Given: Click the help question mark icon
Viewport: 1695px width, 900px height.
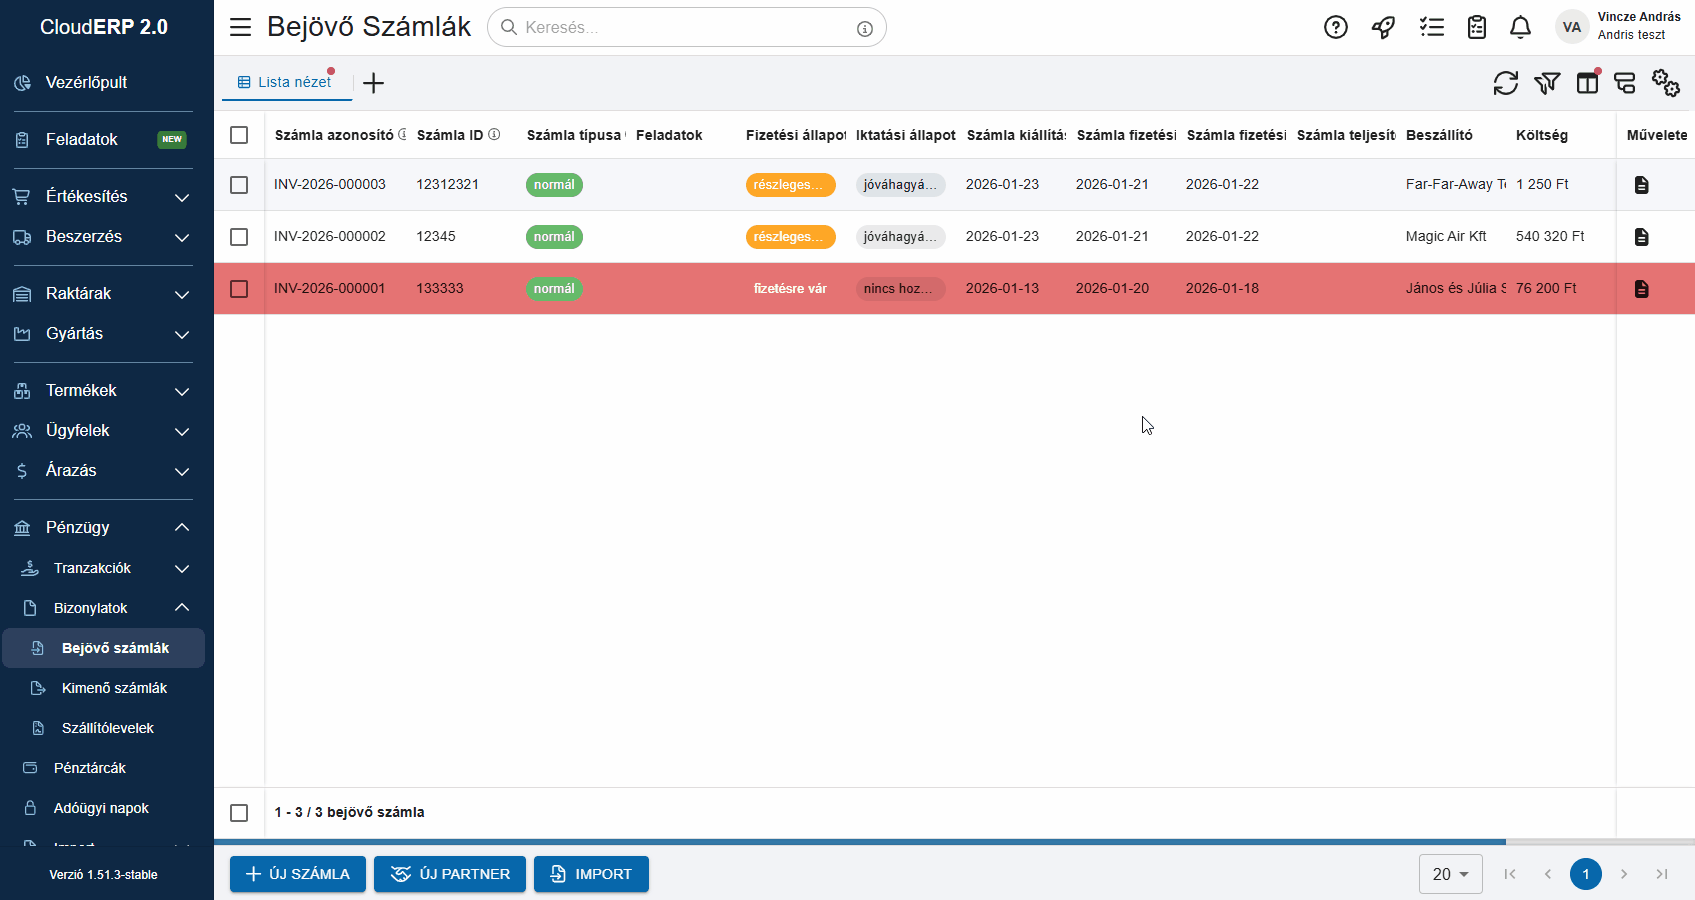Looking at the screenshot, I should click(1335, 28).
